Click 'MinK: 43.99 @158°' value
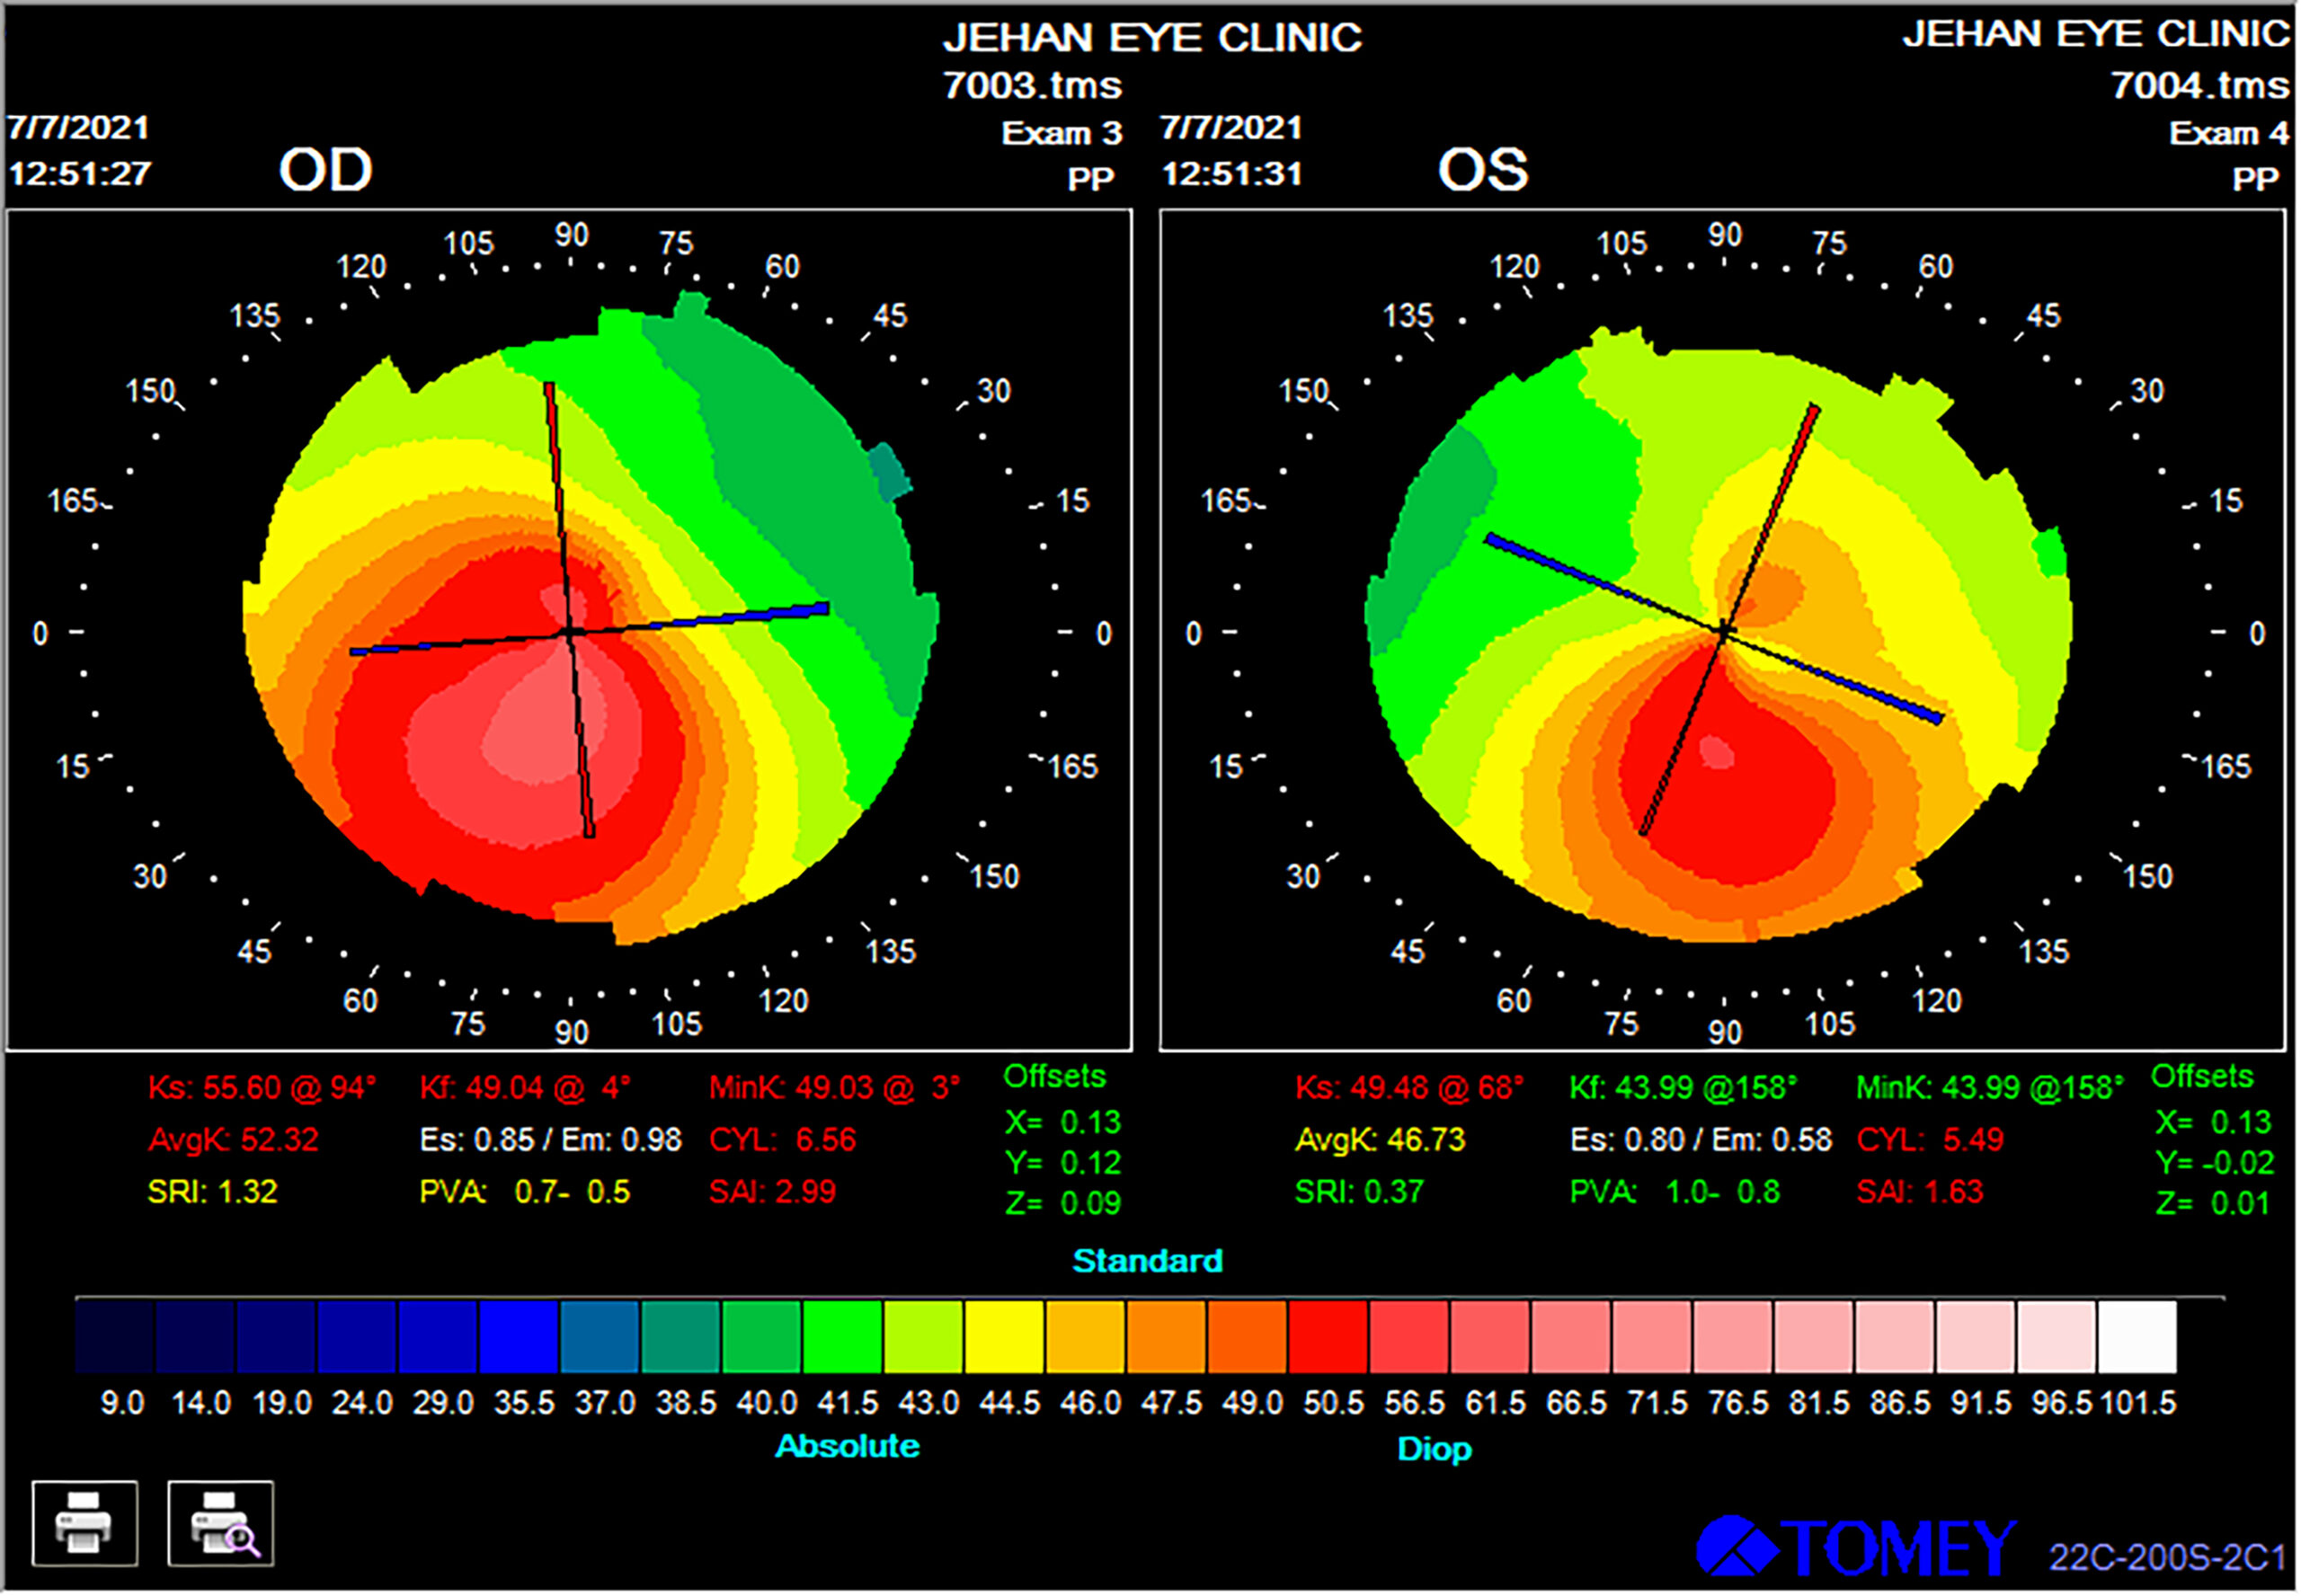Image resolution: width=2301 pixels, height=1596 pixels. [x=1991, y=1089]
